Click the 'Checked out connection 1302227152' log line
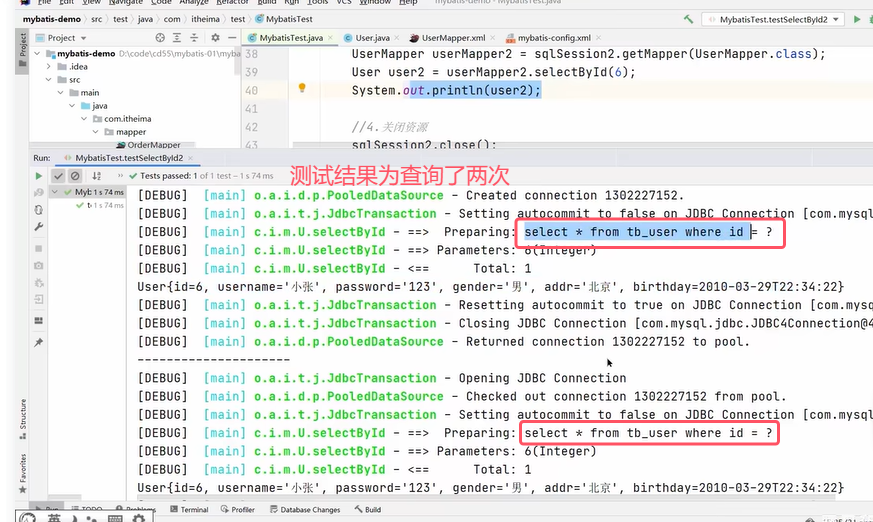Screen dimensions: 873x522 [x=462, y=396]
